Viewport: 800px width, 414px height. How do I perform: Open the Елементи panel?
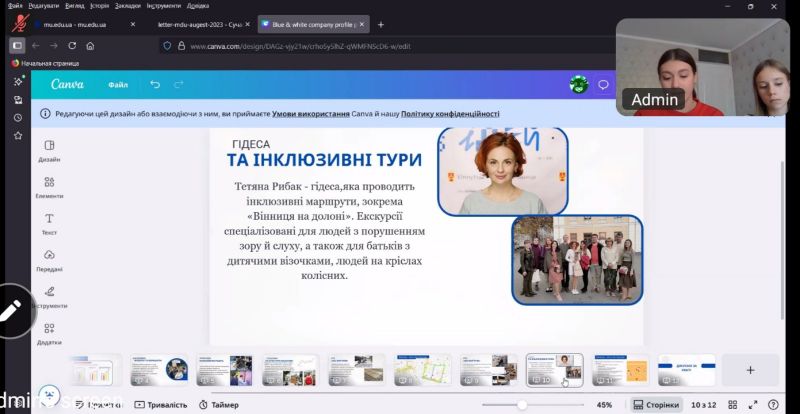49,186
